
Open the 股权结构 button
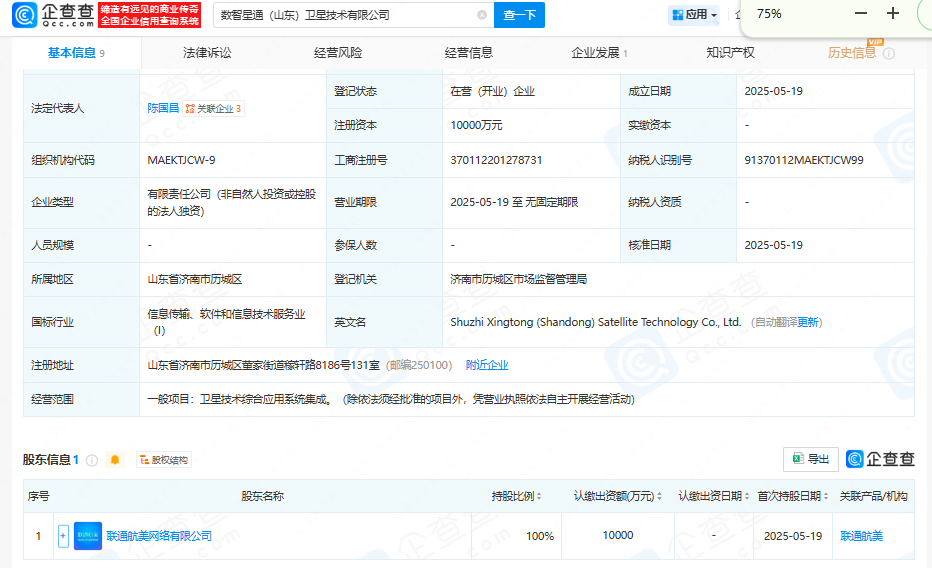point(164,460)
